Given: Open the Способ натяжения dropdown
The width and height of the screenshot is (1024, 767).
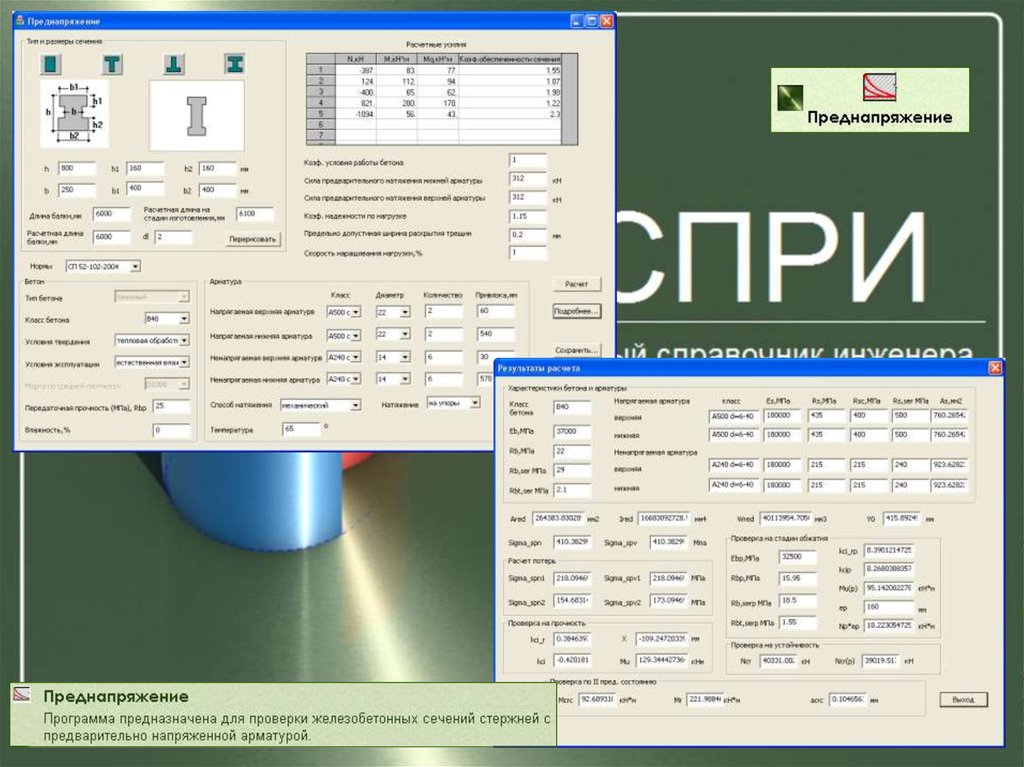Looking at the screenshot, I should click(355, 405).
